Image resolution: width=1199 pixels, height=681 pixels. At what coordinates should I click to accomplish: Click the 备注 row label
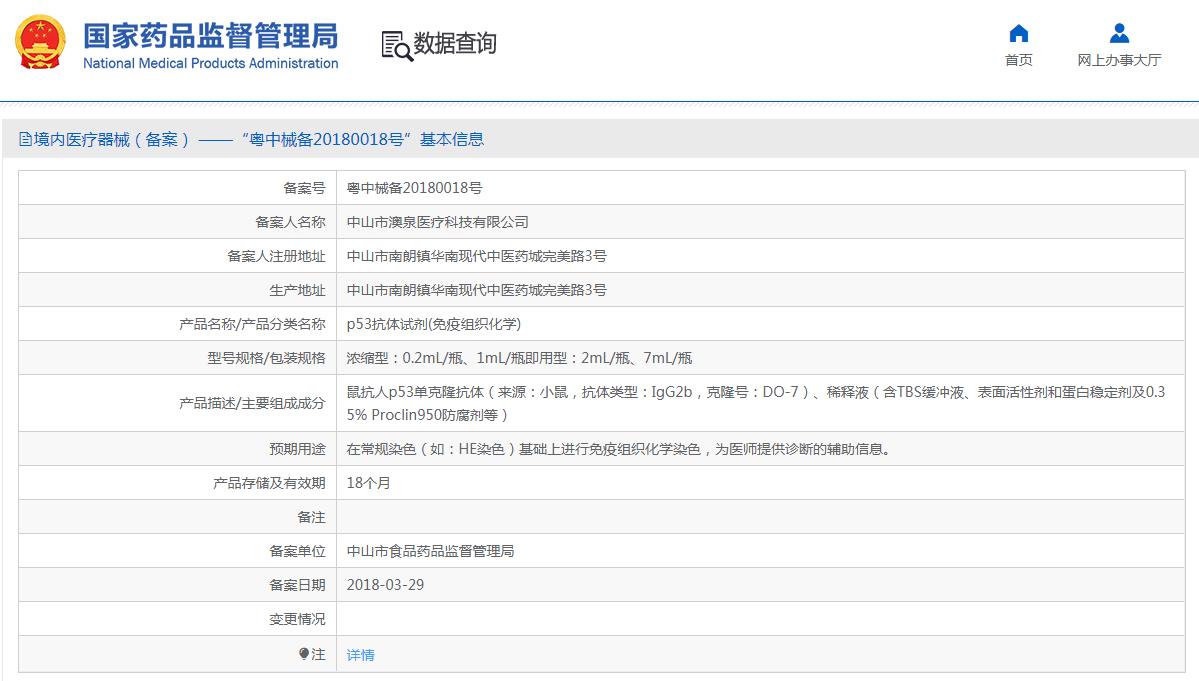(311, 517)
